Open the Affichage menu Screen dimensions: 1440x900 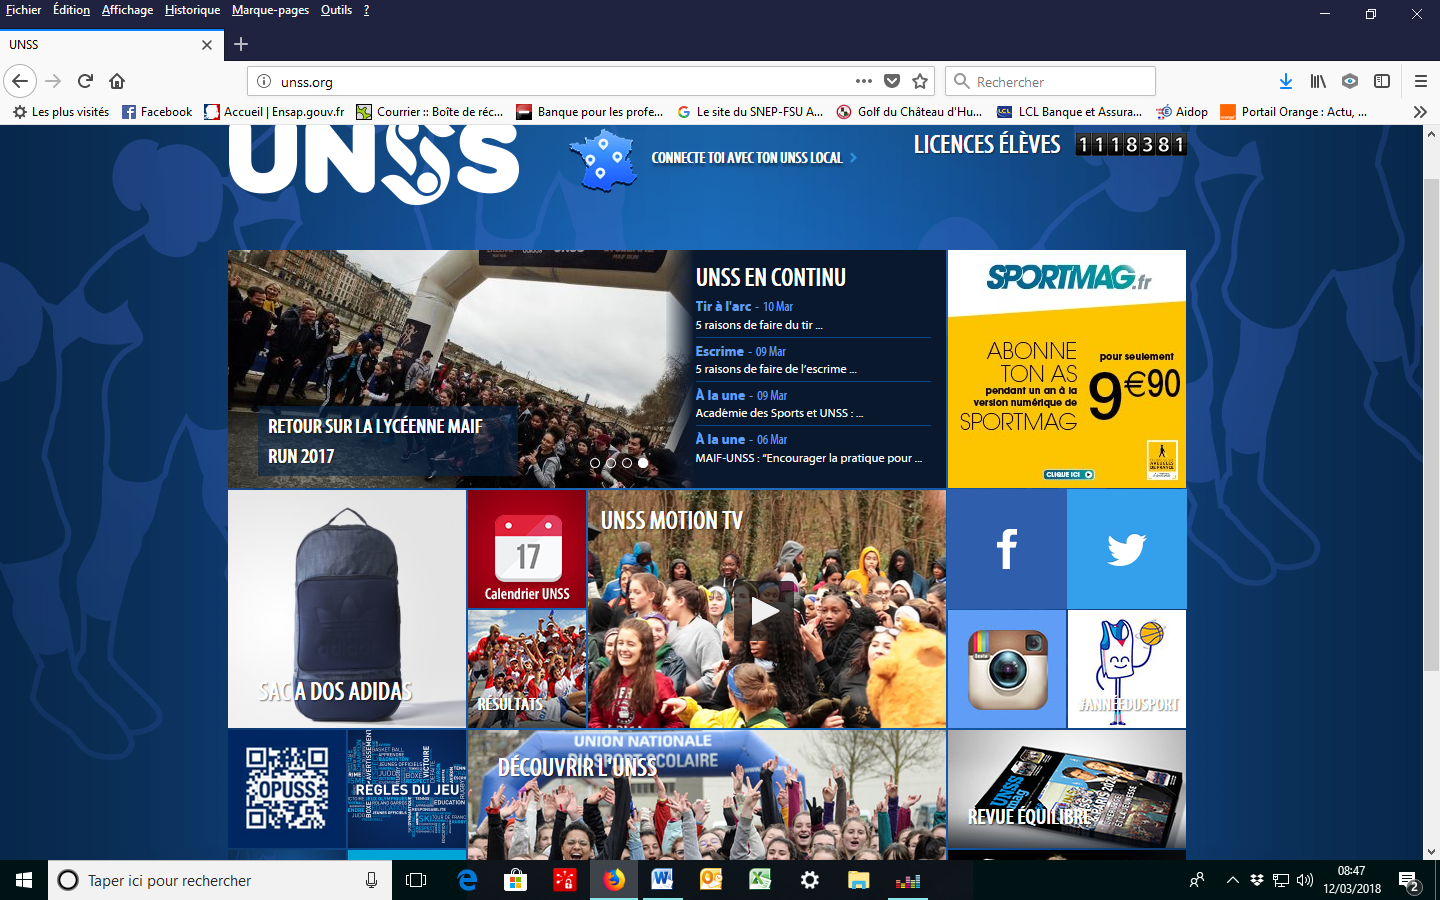(127, 10)
